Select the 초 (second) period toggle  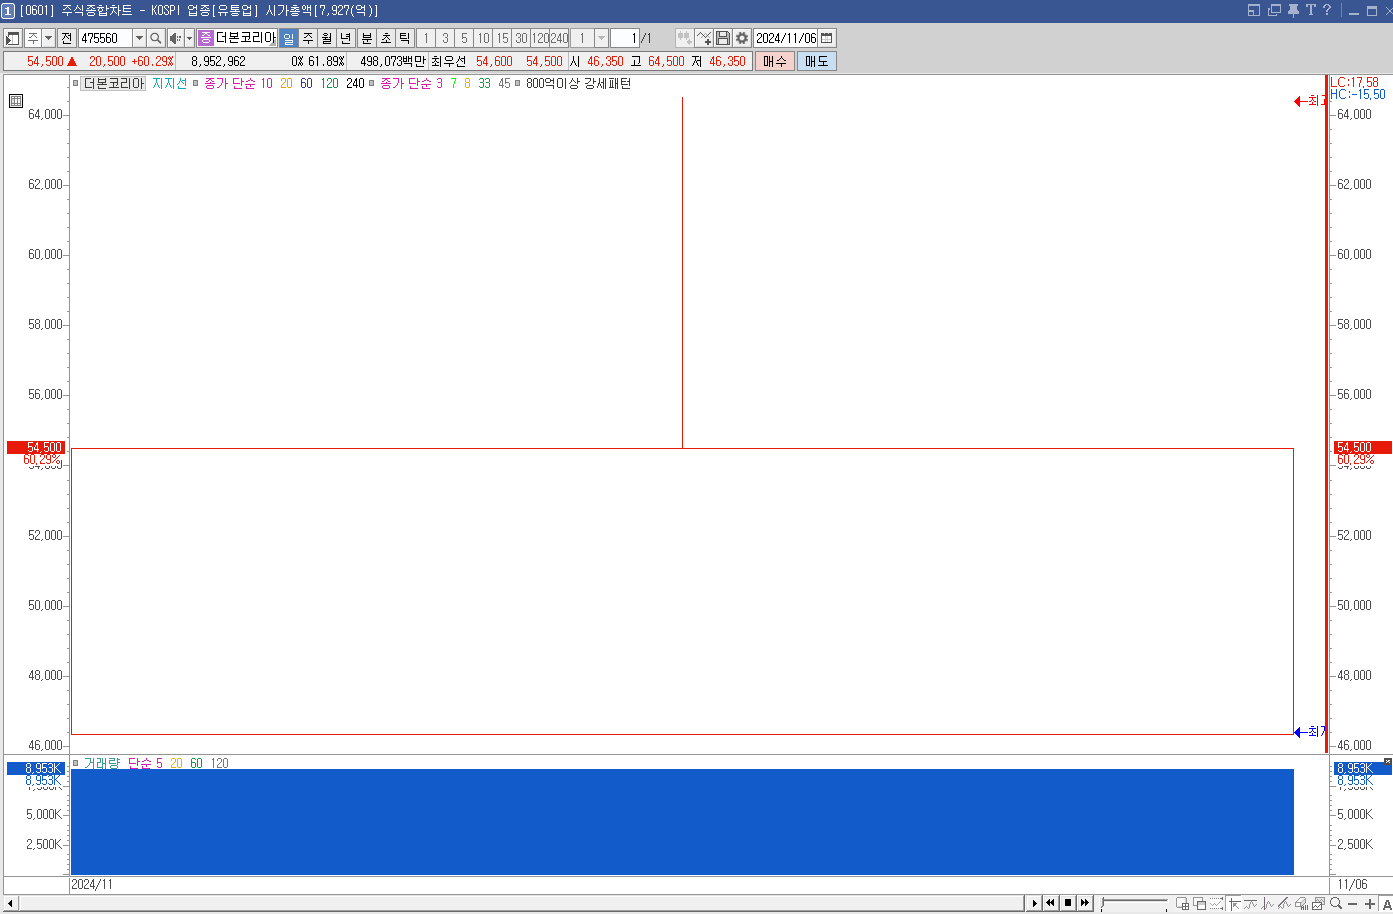(x=386, y=38)
